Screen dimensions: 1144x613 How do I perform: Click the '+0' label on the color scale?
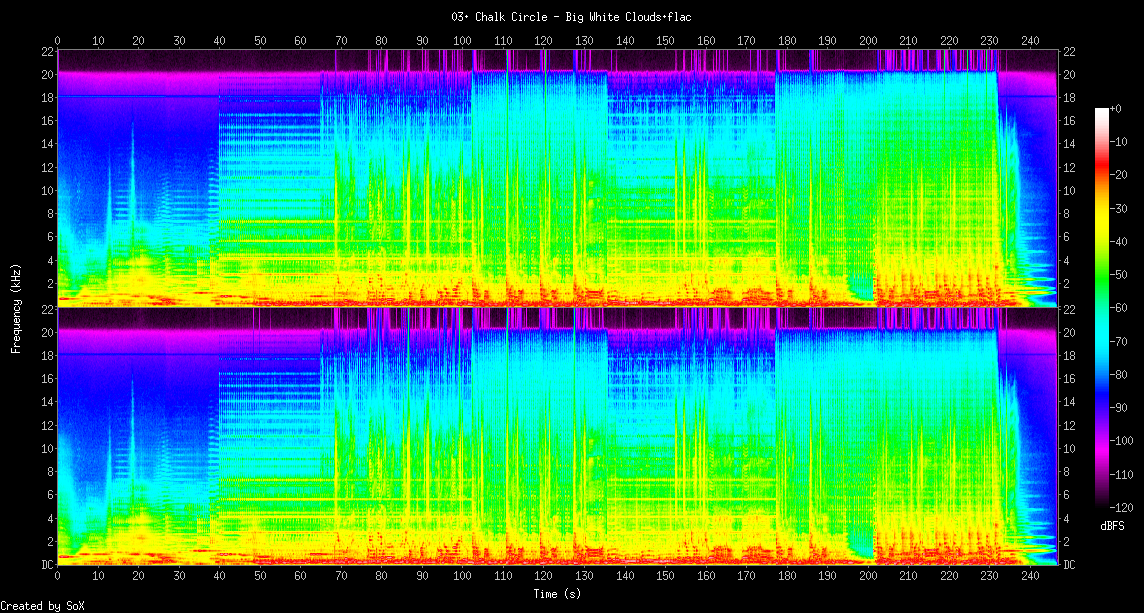click(1116, 108)
